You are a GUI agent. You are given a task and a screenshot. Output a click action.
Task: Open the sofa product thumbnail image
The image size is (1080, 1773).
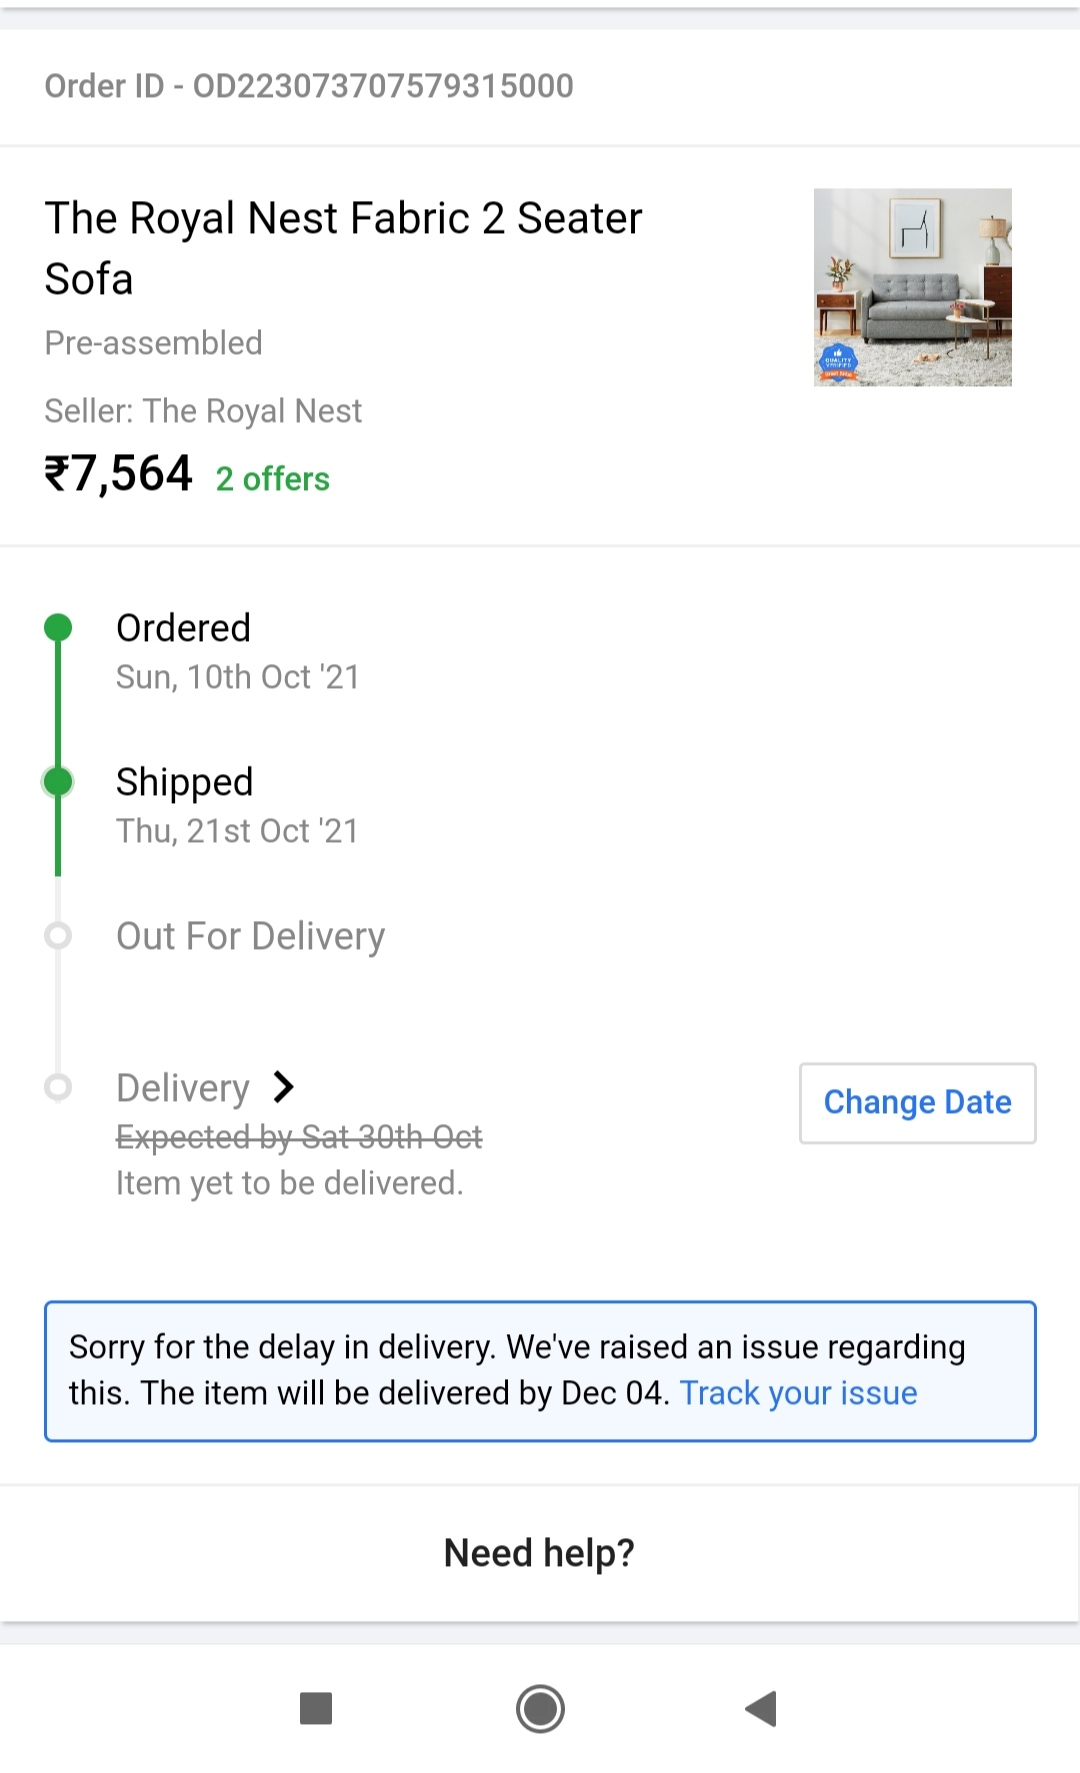[x=912, y=287]
